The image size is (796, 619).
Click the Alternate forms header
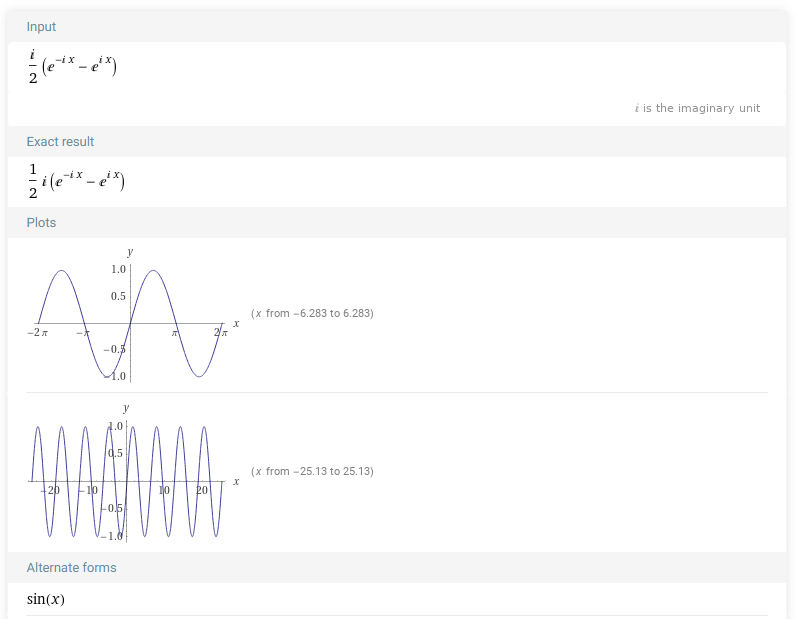click(x=71, y=568)
